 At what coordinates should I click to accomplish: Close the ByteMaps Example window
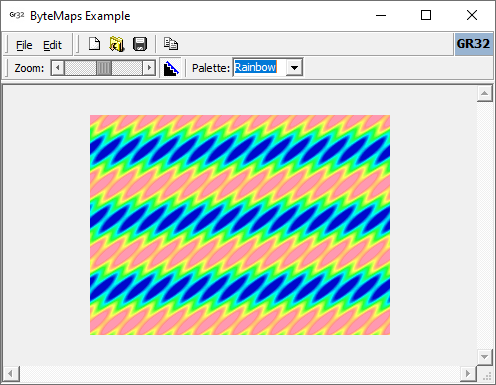point(472,15)
